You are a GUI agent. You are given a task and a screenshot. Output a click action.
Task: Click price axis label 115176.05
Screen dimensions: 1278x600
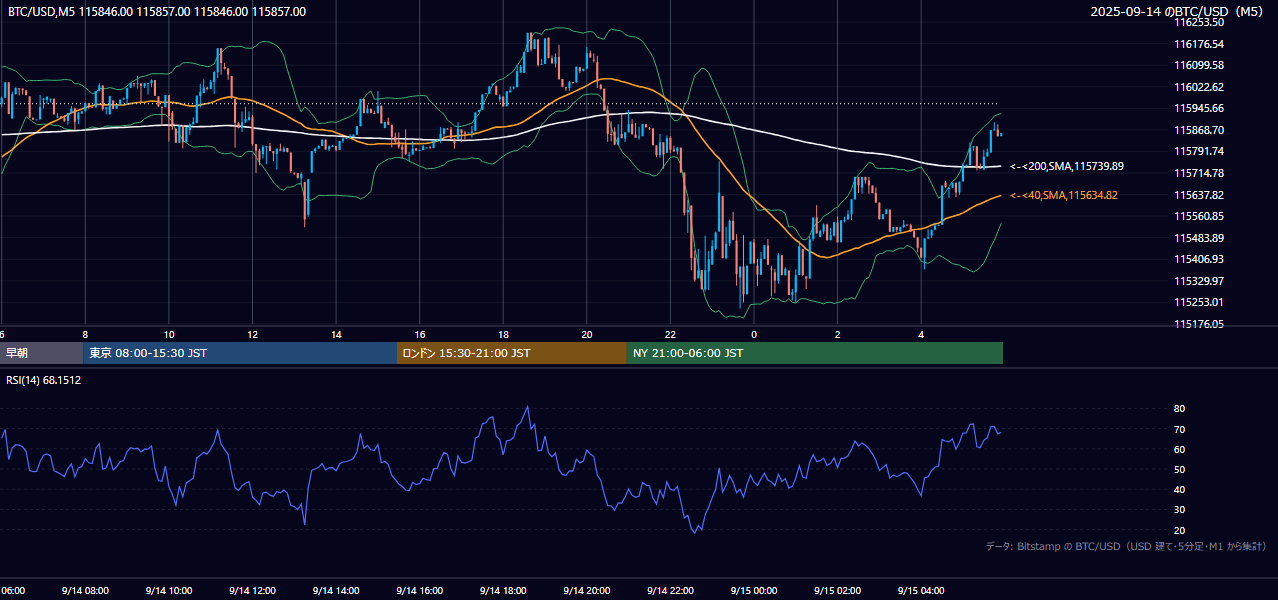point(1199,324)
